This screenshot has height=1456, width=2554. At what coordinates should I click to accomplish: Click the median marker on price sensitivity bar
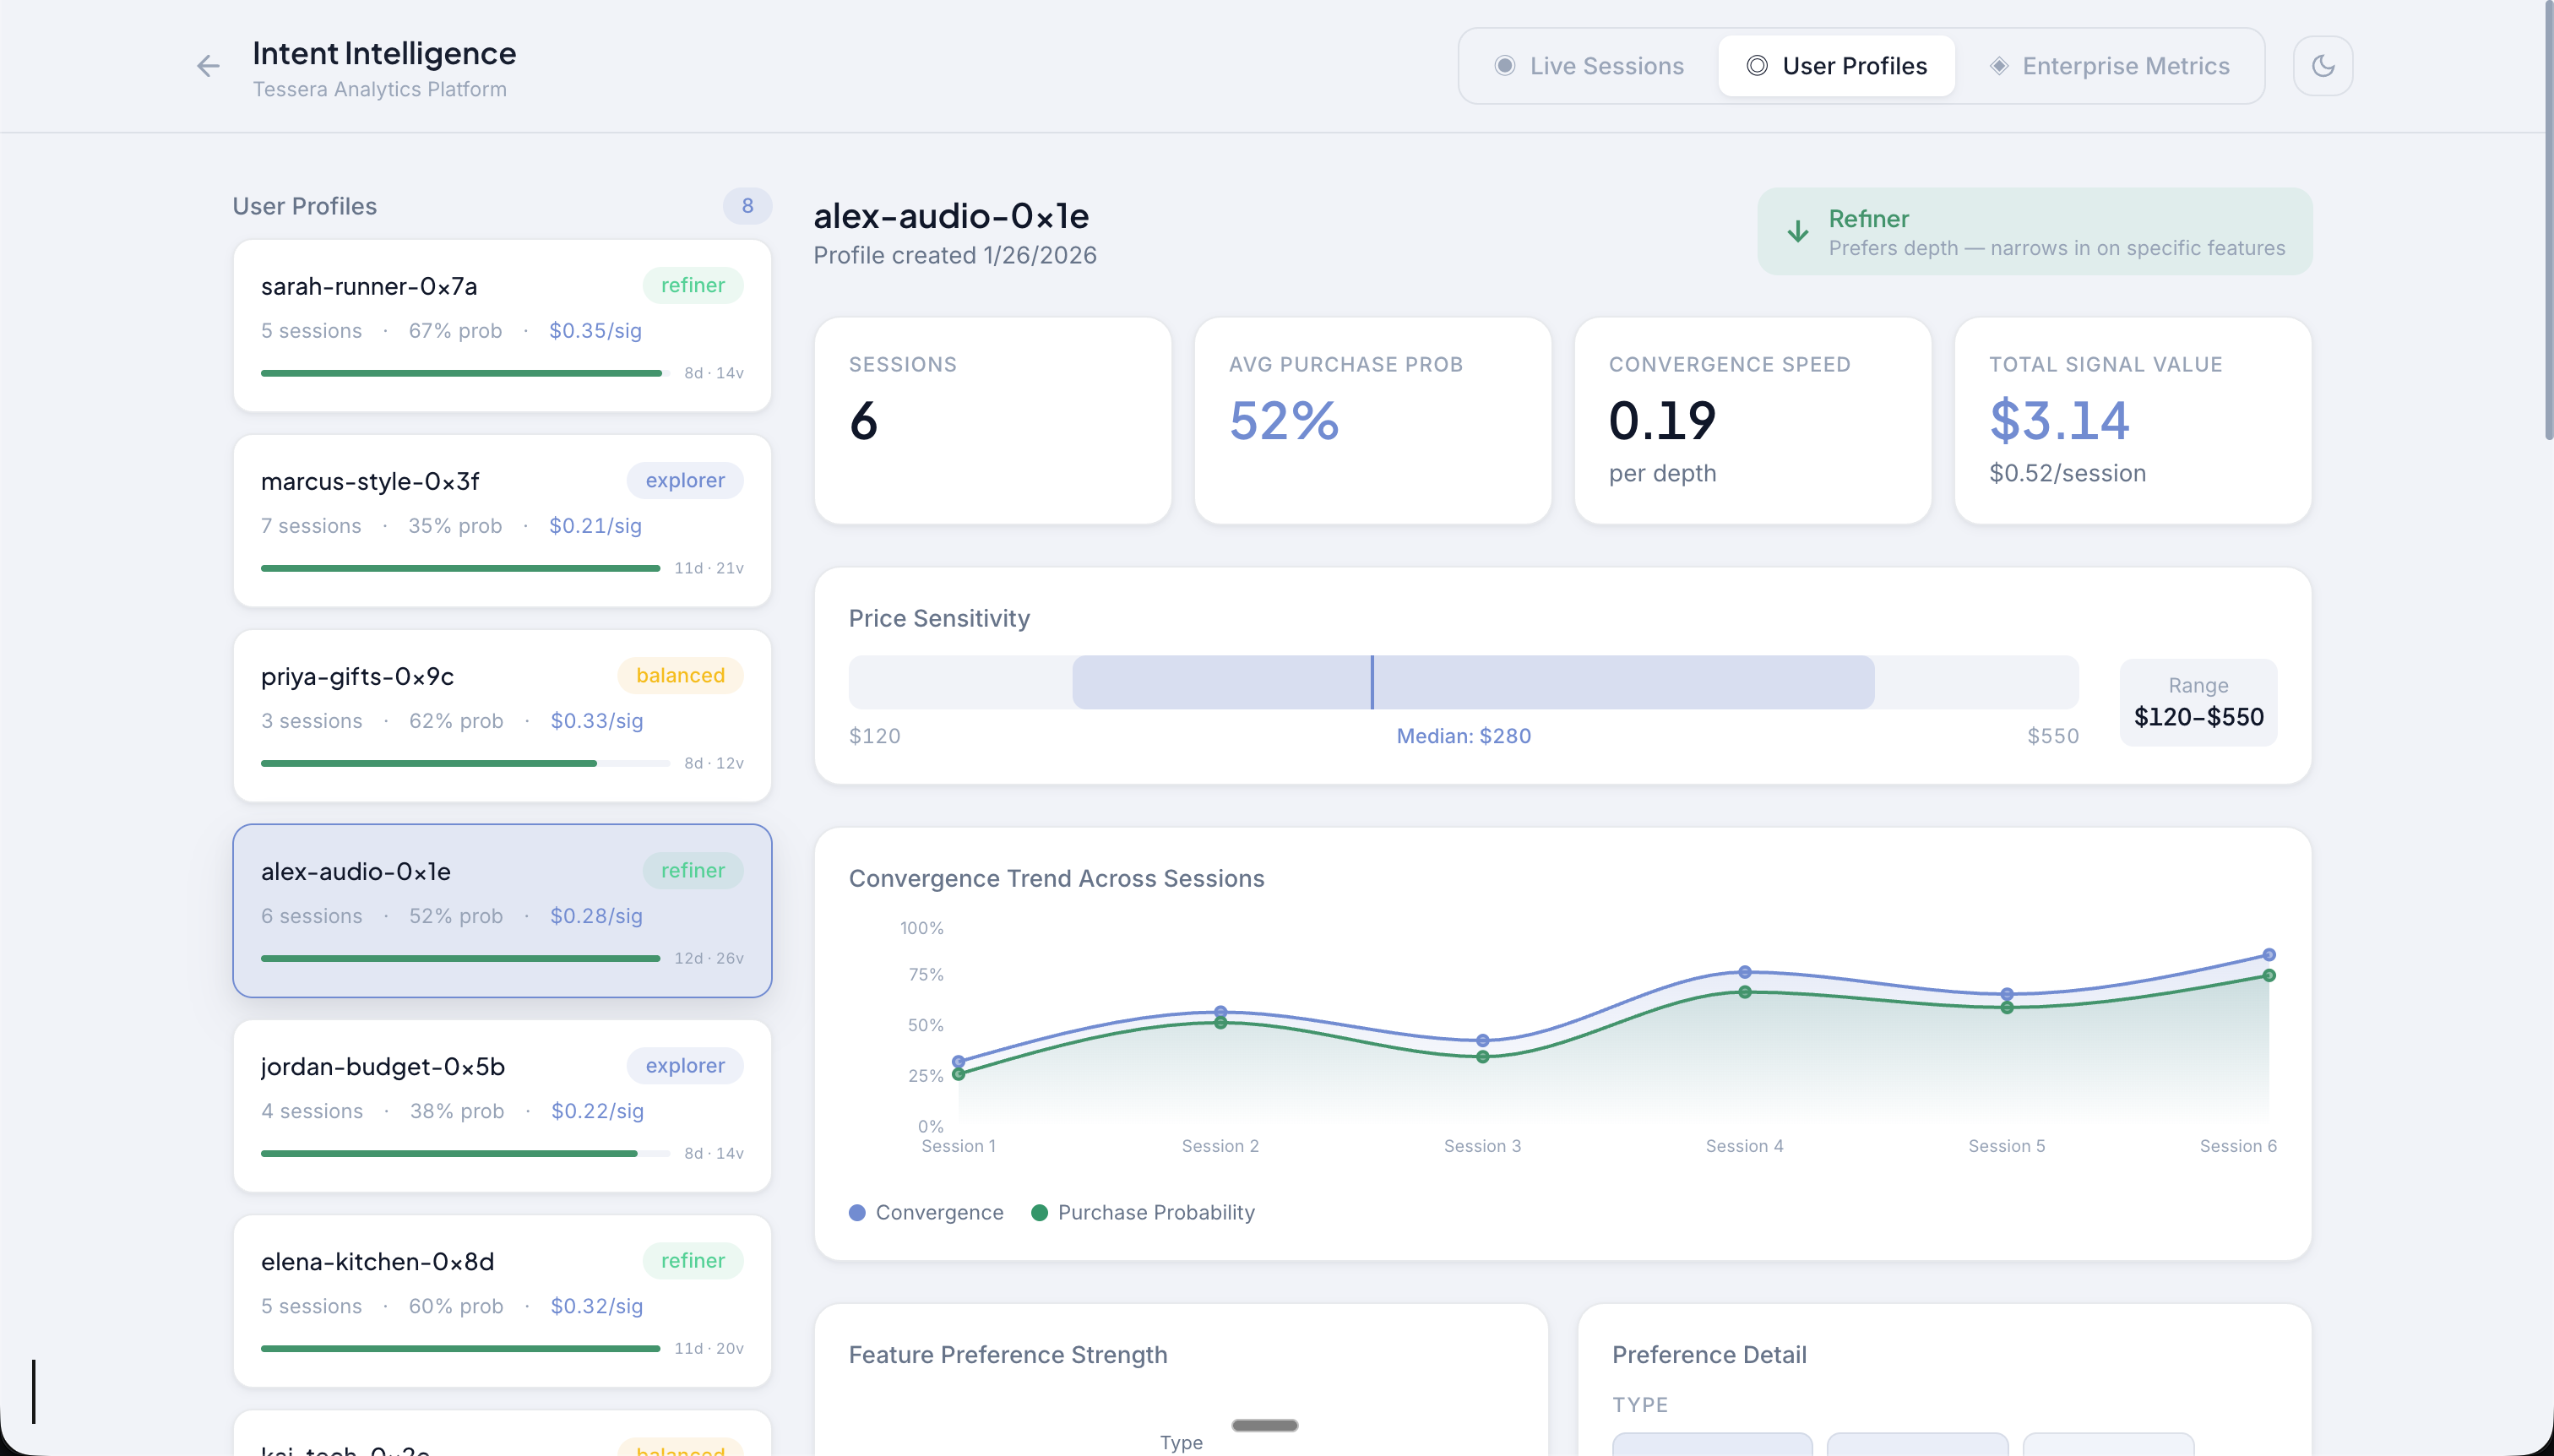point(1372,682)
